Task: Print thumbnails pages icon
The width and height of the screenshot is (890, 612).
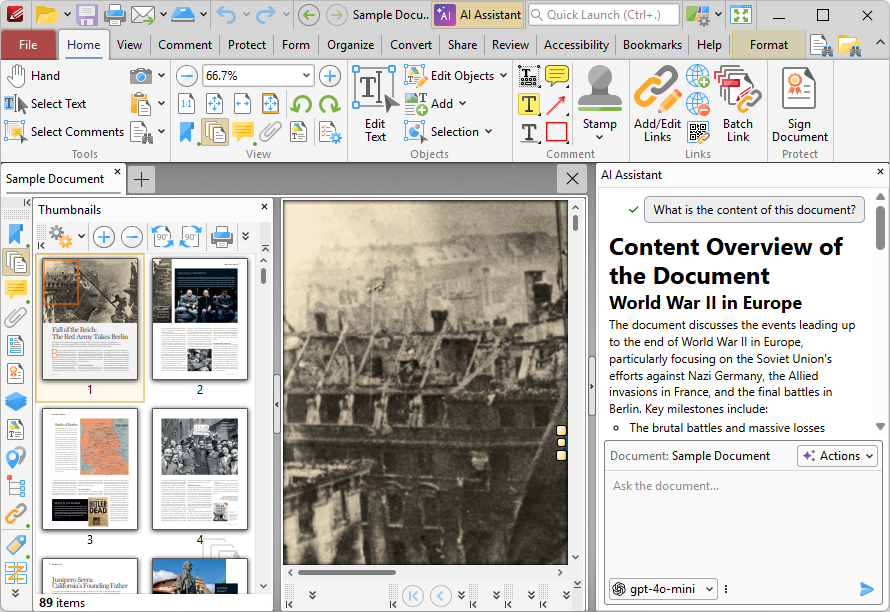Action: (222, 237)
